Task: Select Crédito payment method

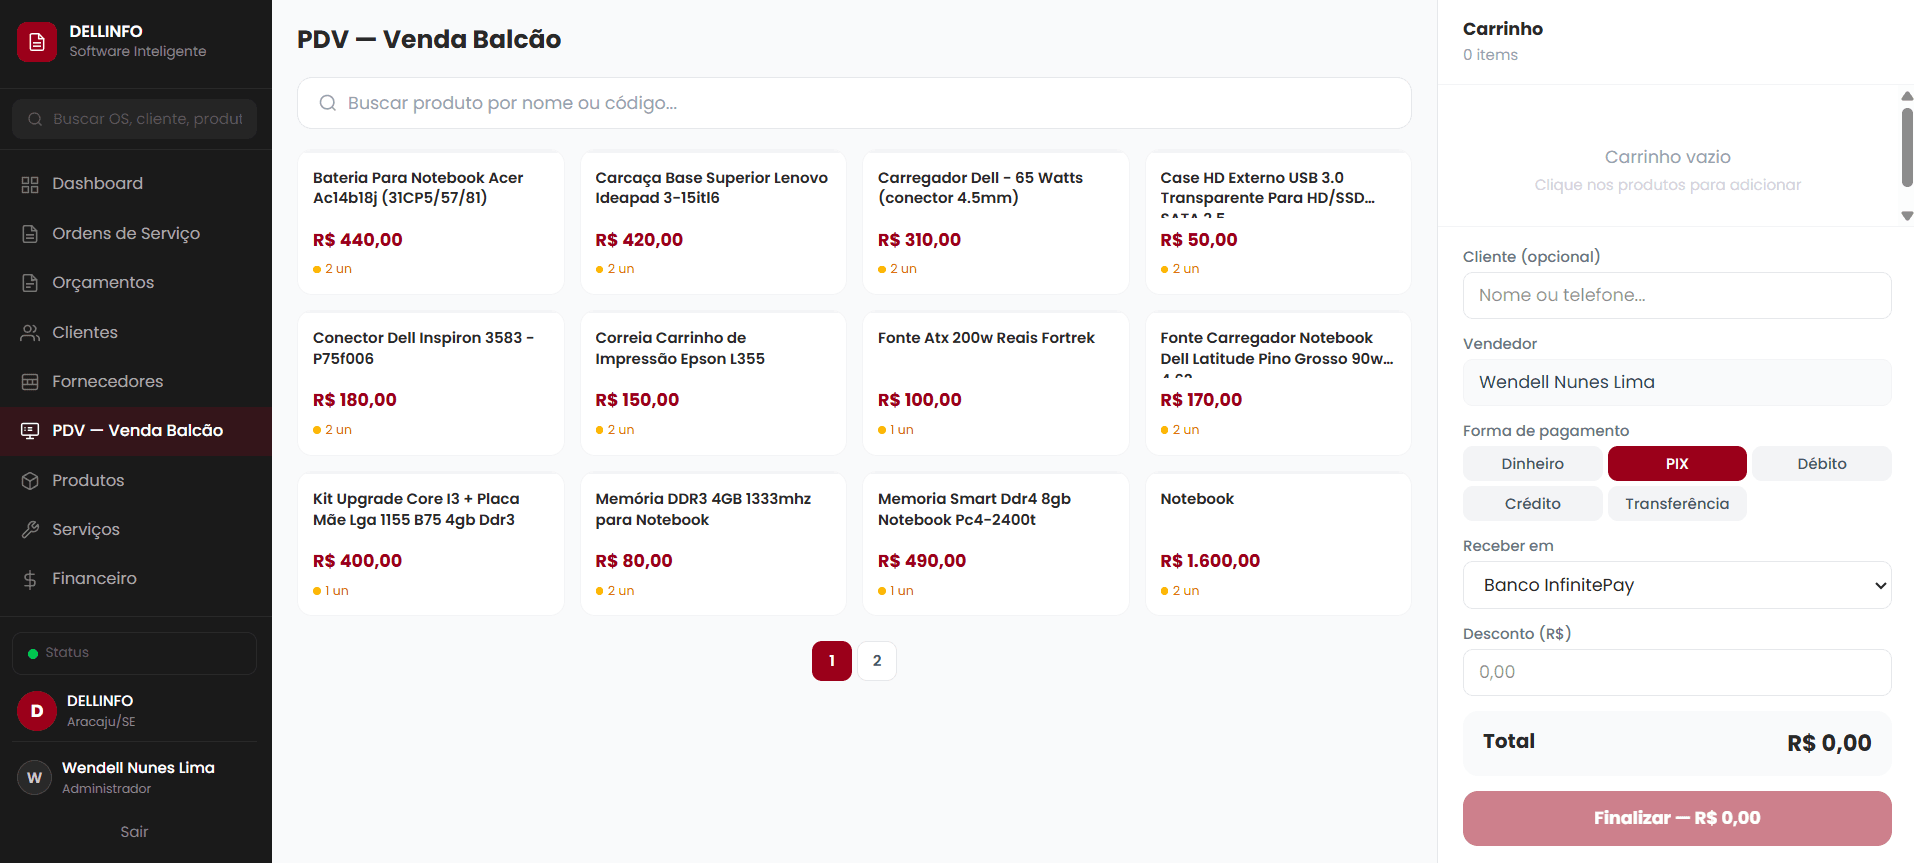Action: [1532, 504]
